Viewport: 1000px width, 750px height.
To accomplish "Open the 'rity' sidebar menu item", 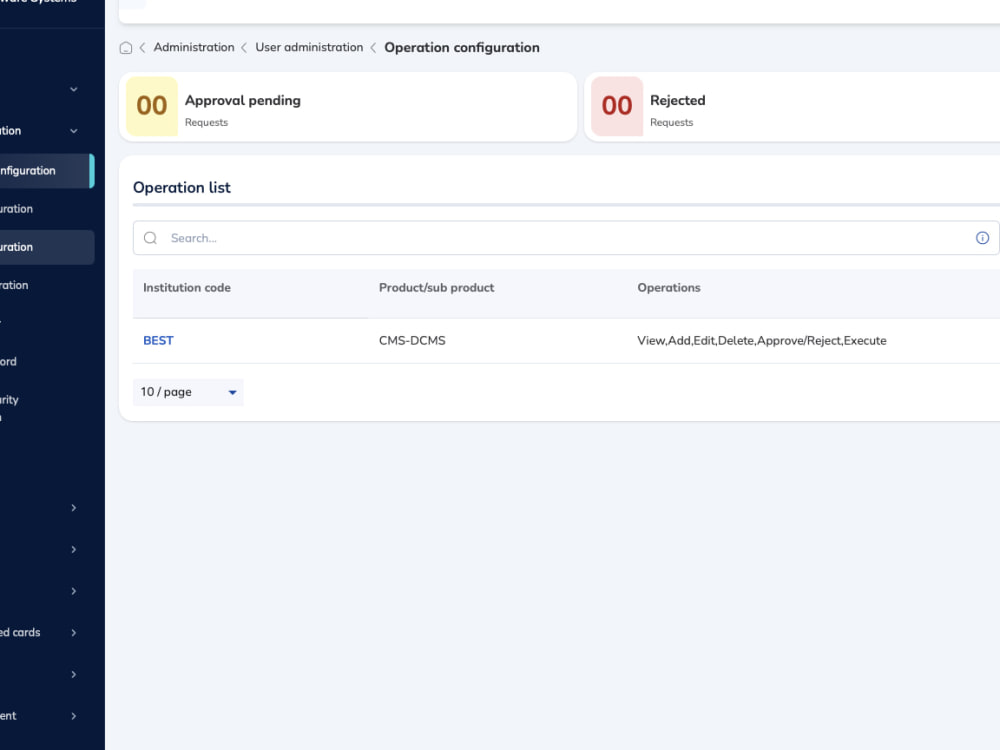I will click(x=10, y=400).
